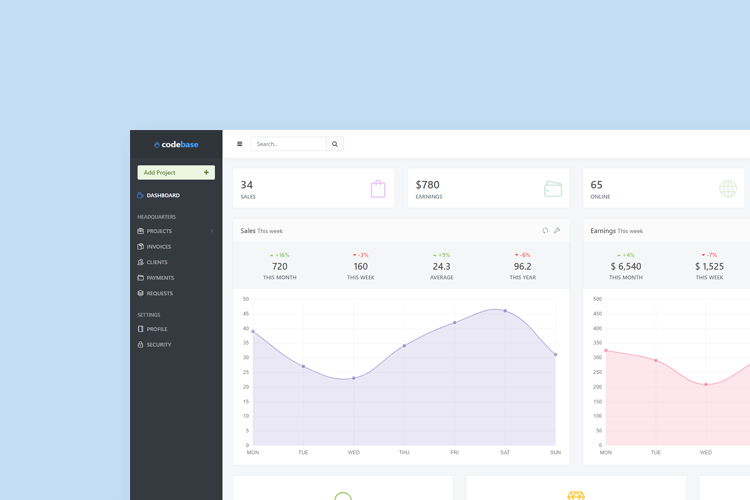Open Invoices in the sidebar
This screenshot has height=500, width=750.
coord(158,247)
